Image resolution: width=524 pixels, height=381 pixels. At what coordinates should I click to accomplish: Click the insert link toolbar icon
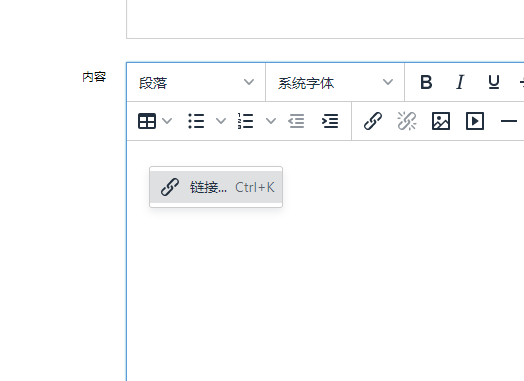coord(373,121)
